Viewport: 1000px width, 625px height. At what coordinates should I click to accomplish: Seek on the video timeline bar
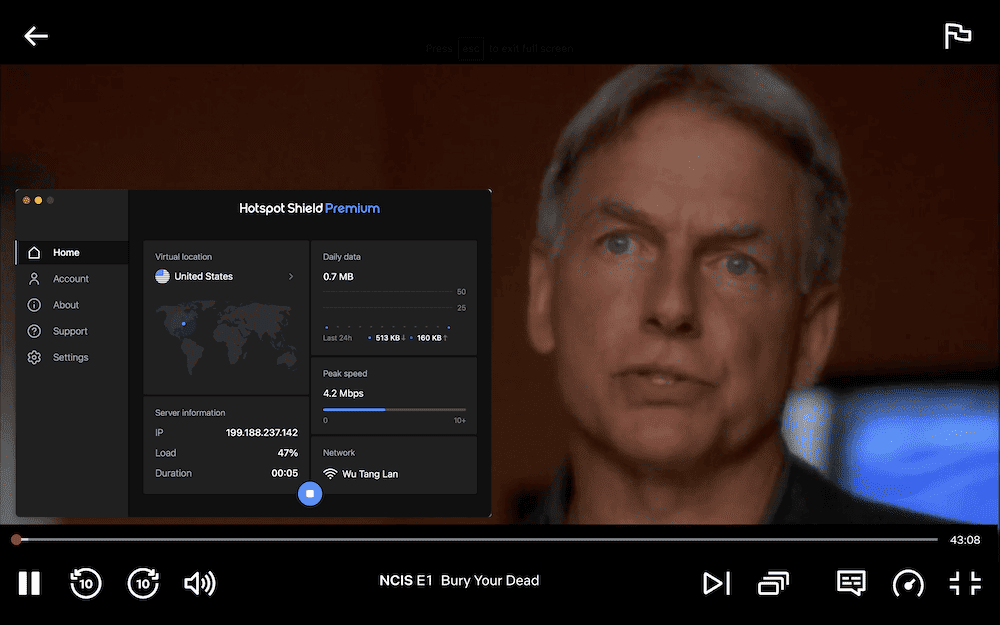tap(476, 540)
